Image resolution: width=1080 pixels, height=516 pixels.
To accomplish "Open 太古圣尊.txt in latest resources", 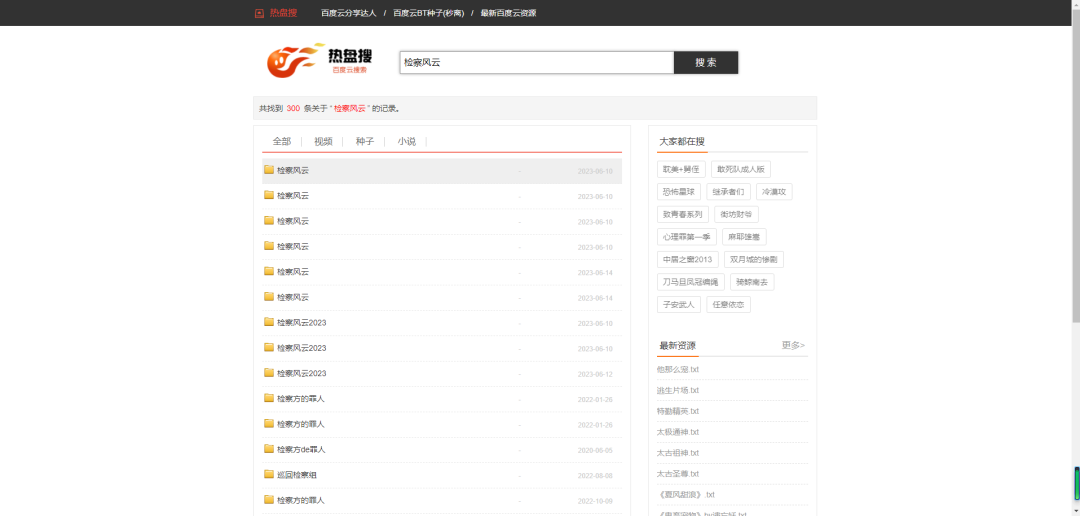I will (678, 474).
